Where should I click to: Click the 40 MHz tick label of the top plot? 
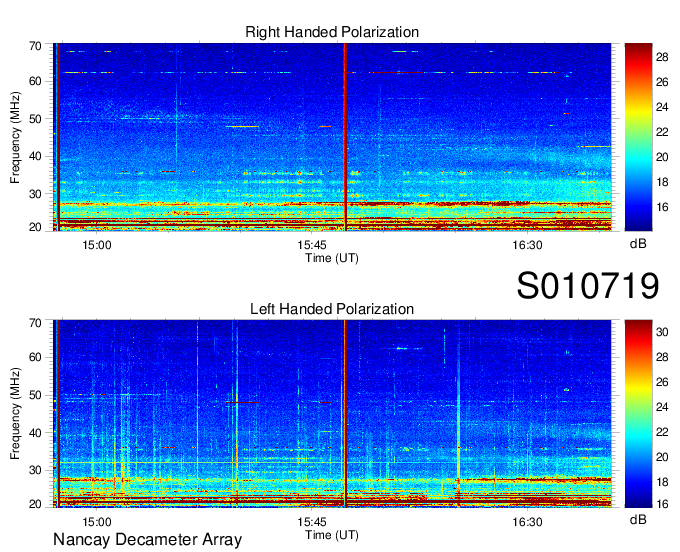35,156
